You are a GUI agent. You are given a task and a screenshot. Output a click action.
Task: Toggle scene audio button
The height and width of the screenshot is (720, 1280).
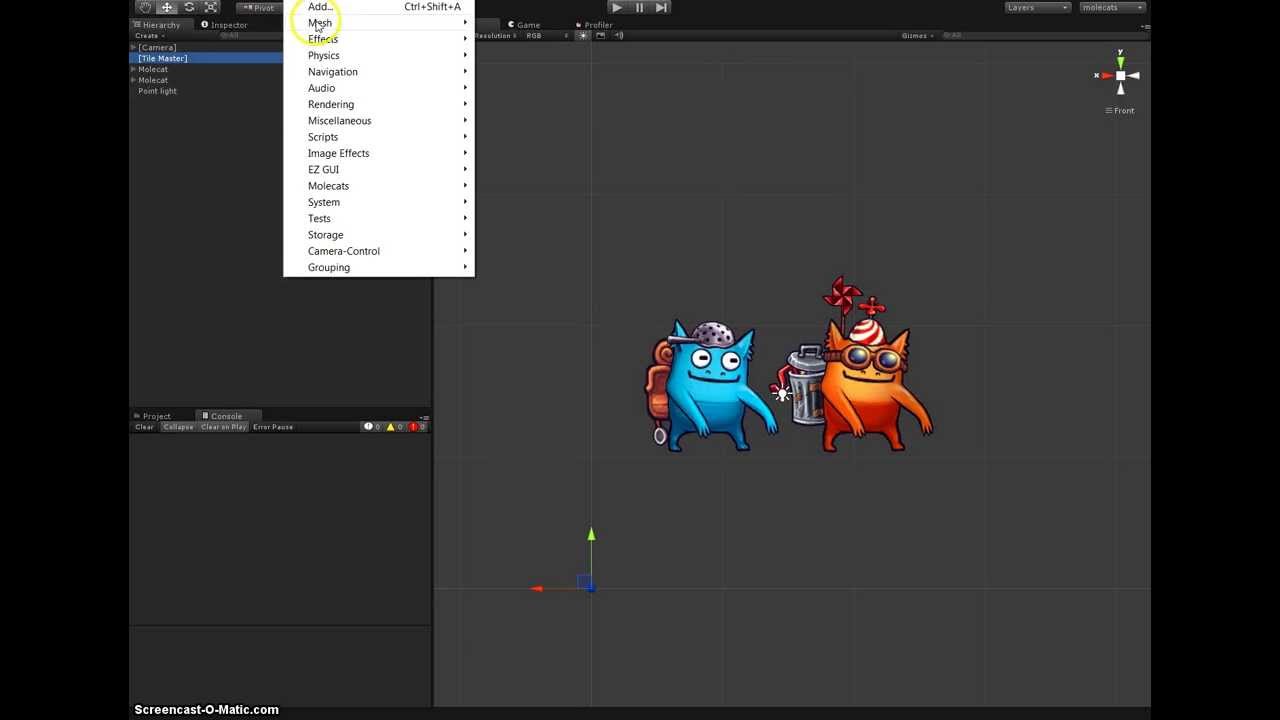tap(618, 36)
